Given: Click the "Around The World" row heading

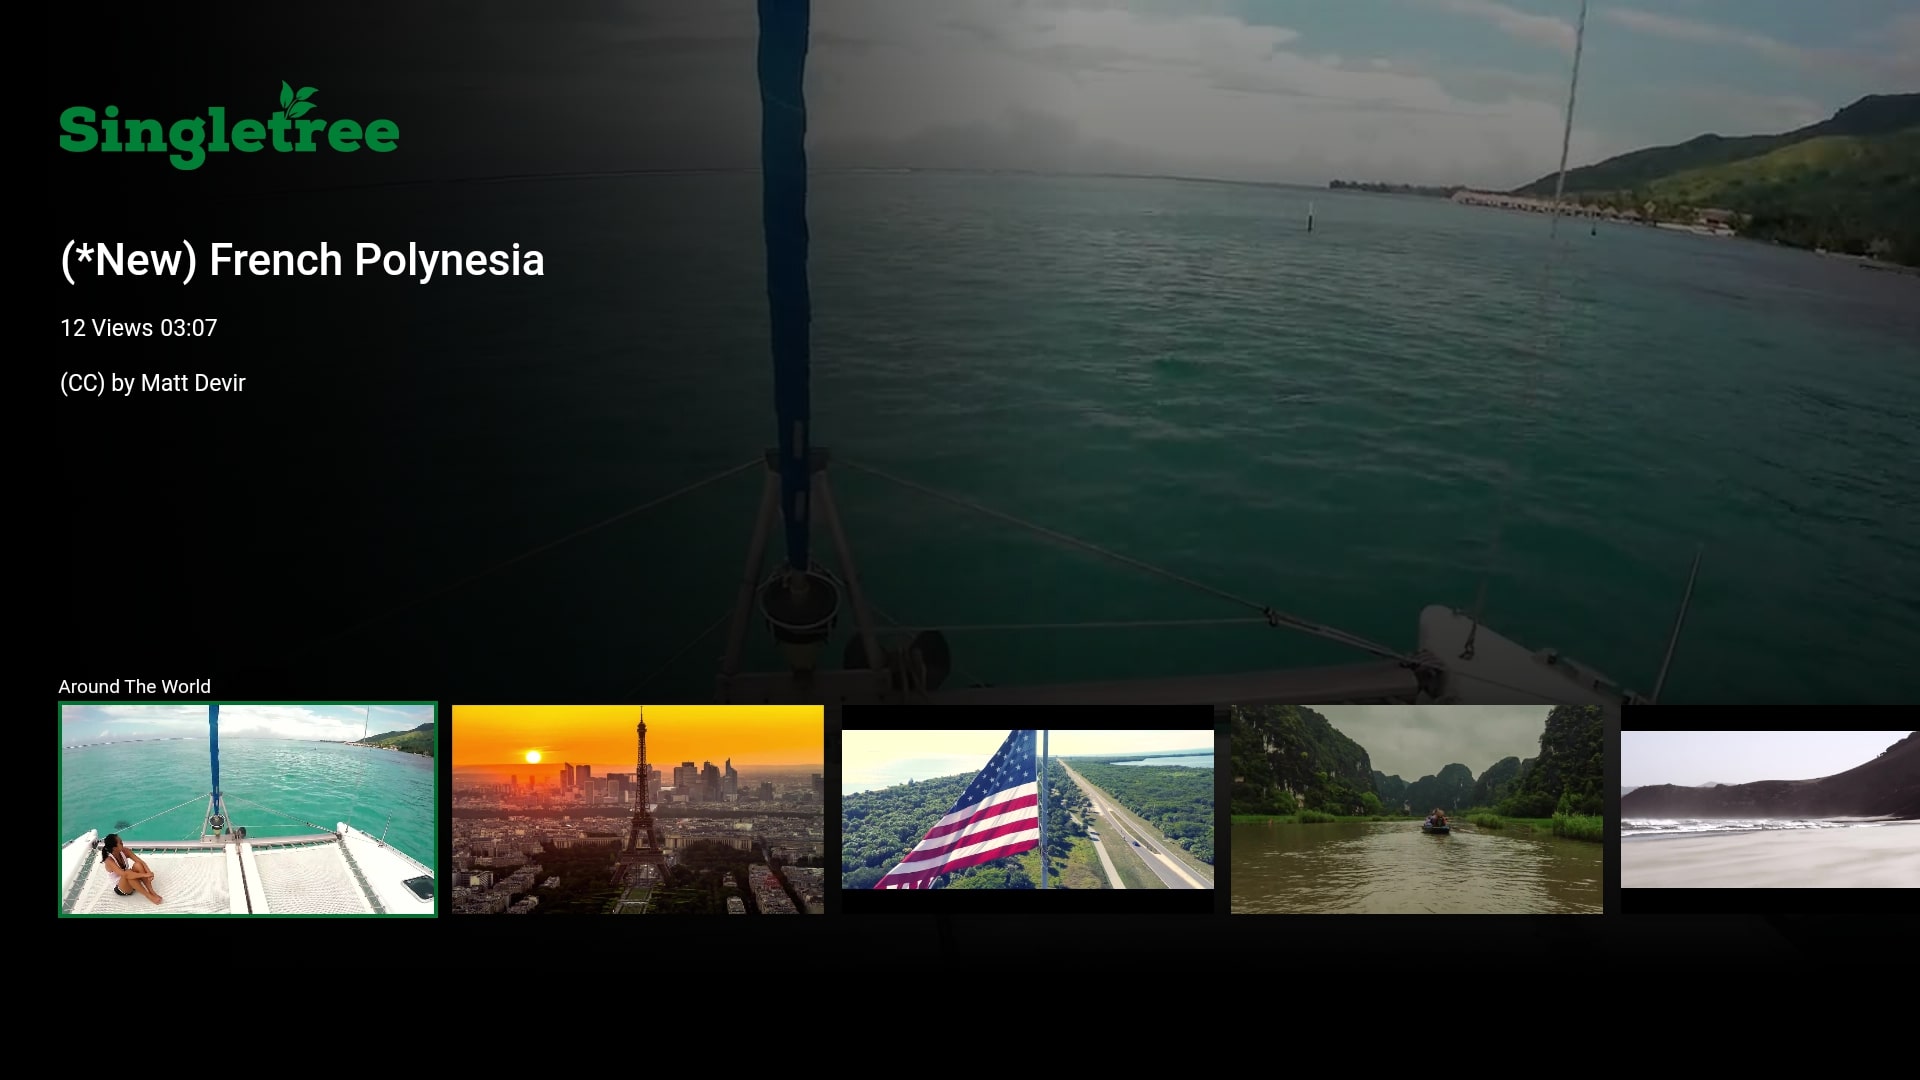Looking at the screenshot, I should 135,686.
